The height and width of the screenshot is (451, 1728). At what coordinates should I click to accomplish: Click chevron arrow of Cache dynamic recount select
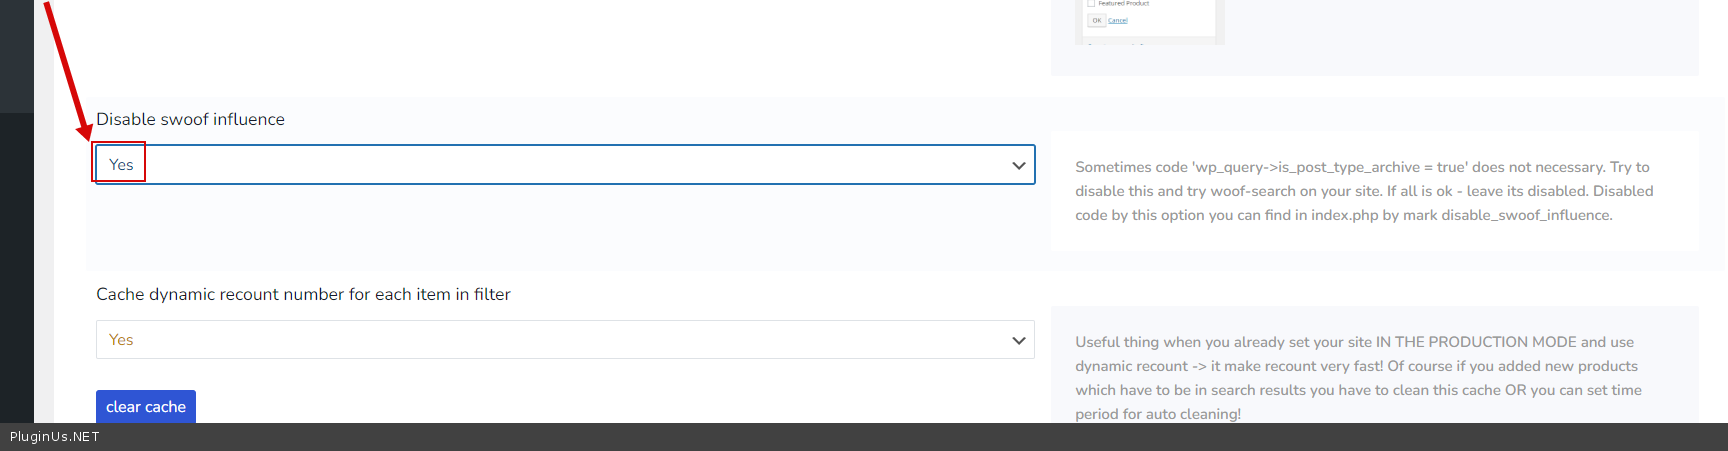click(1018, 341)
